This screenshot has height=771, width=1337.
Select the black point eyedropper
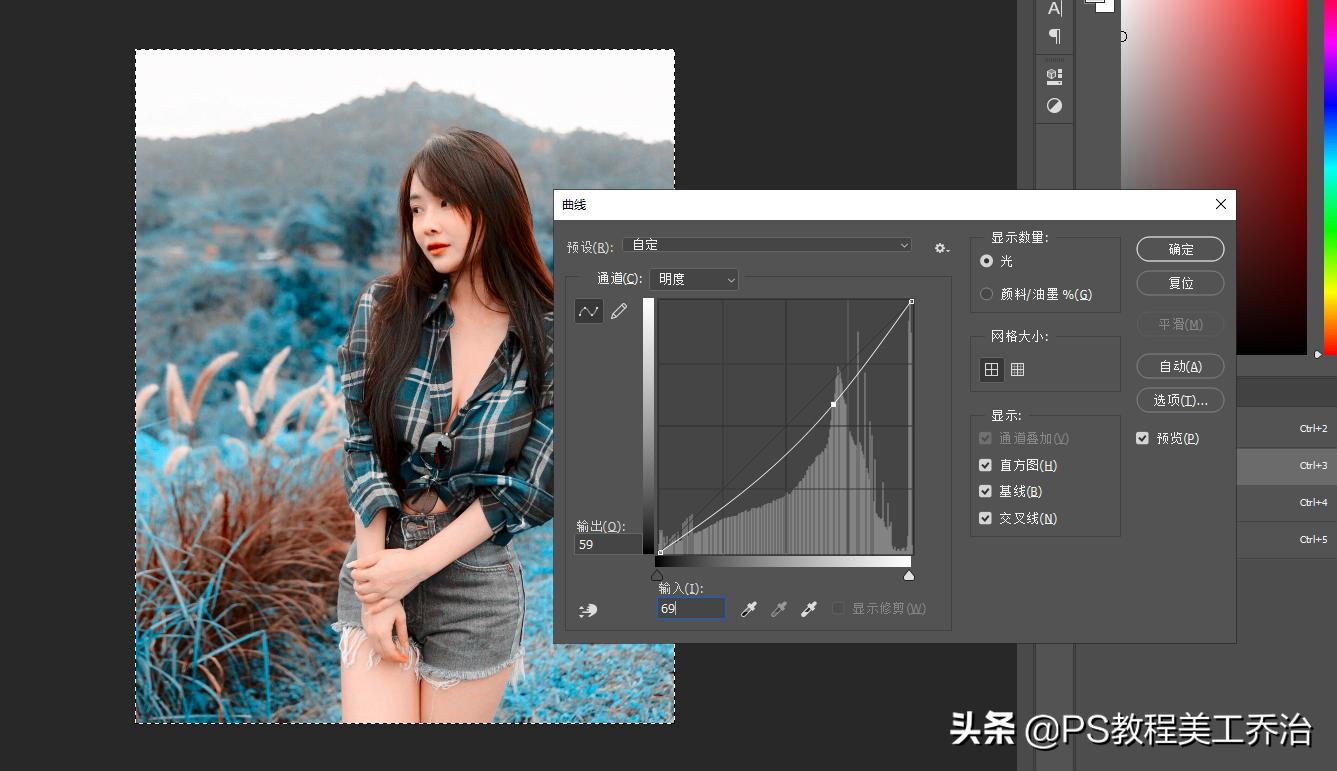748,608
